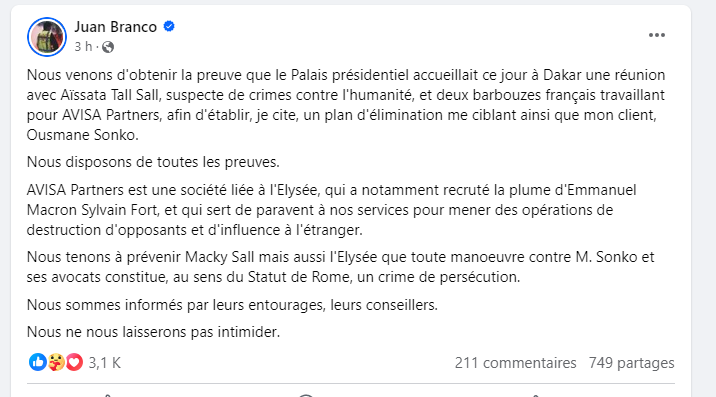Open the three-dots post options menu

pyautogui.click(x=657, y=35)
